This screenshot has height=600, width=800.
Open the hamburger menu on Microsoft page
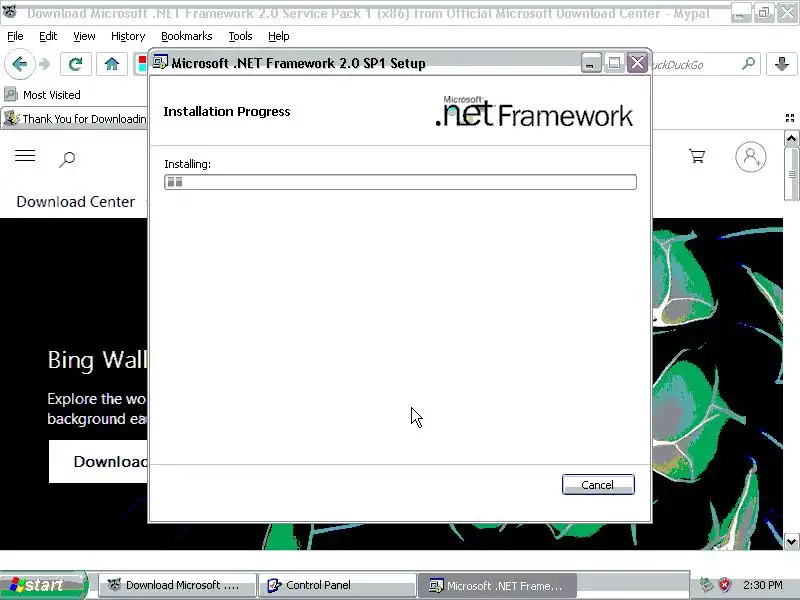25,156
